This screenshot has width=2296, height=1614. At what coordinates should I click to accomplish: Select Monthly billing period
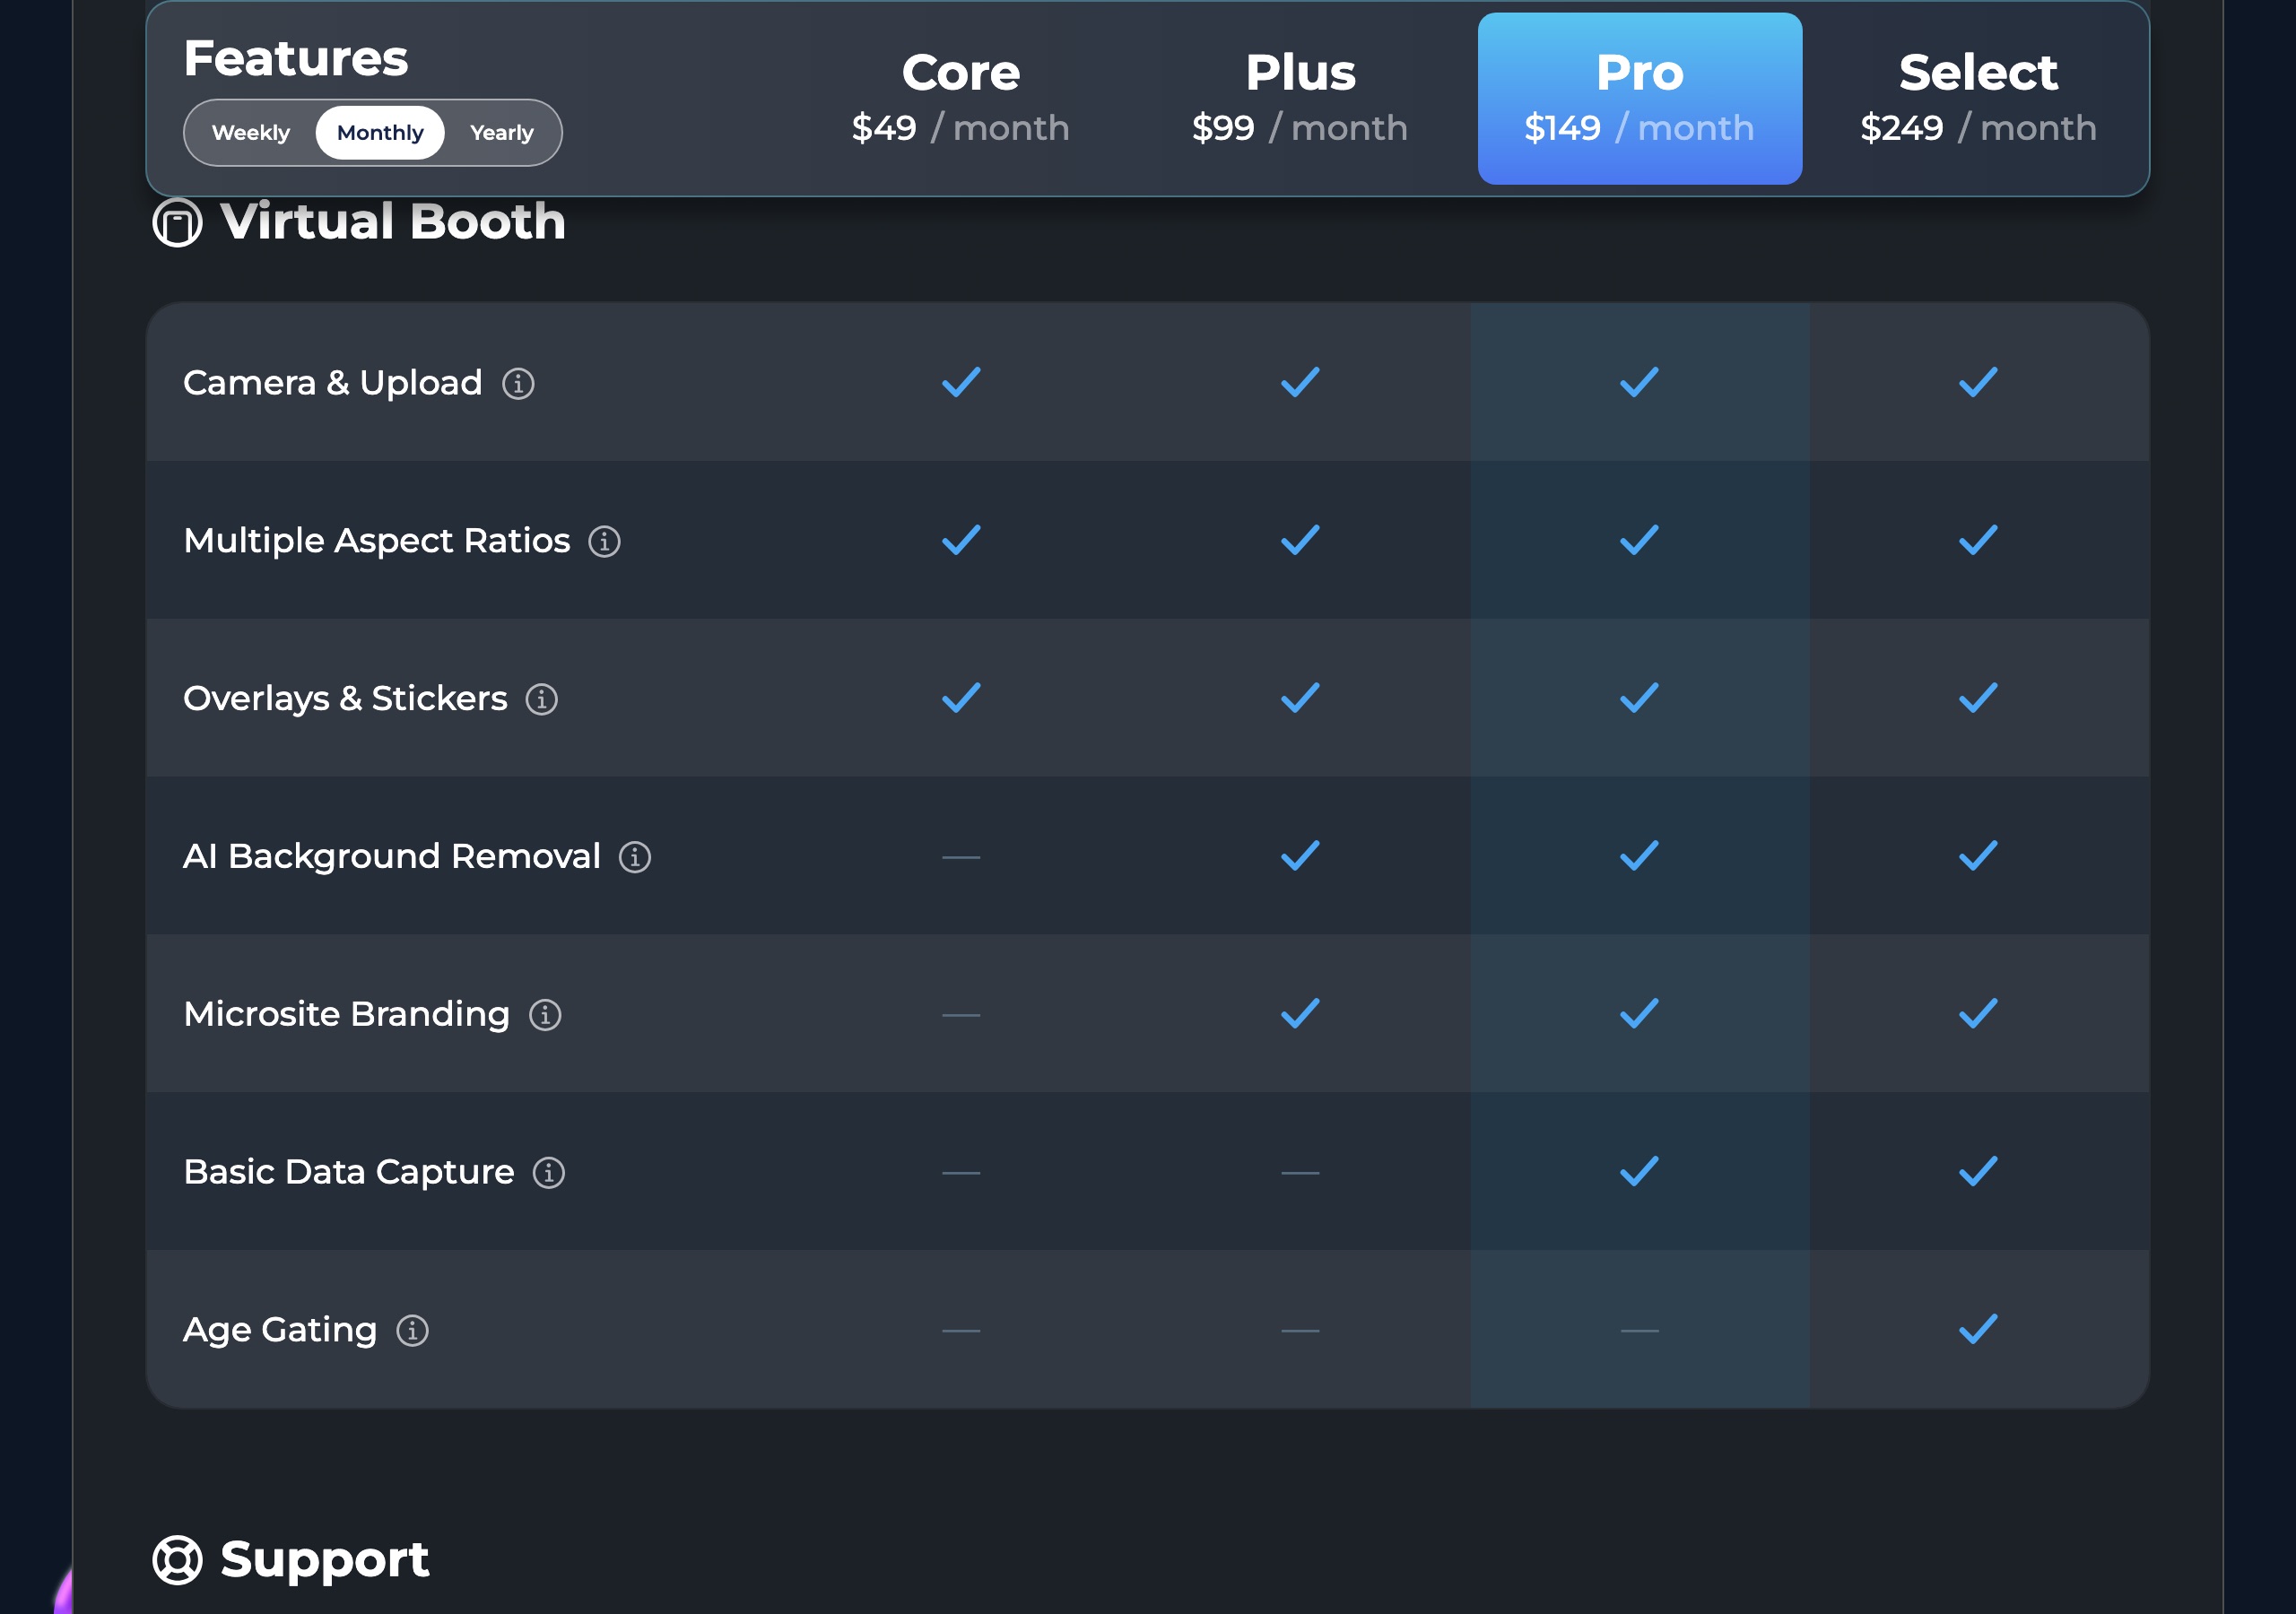(380, 133)
